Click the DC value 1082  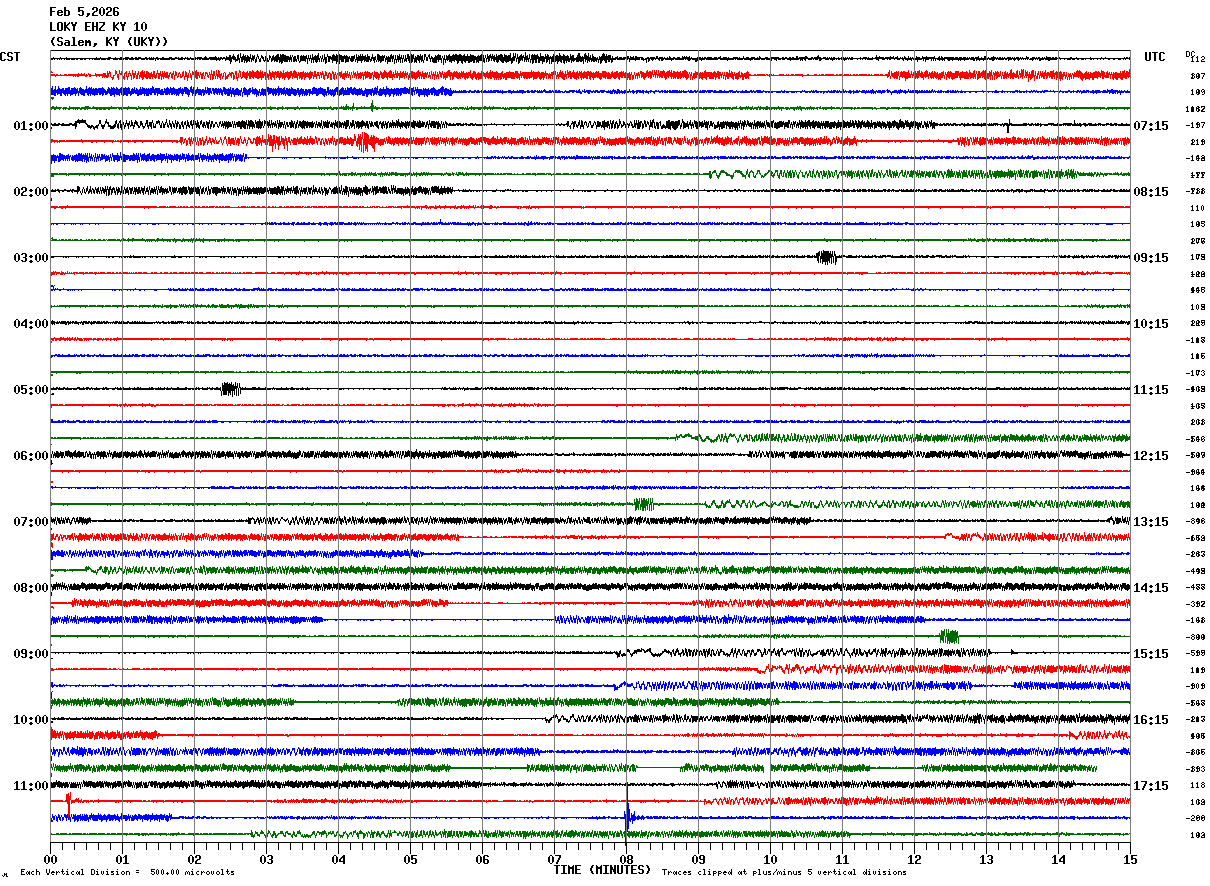[1196, 109]
